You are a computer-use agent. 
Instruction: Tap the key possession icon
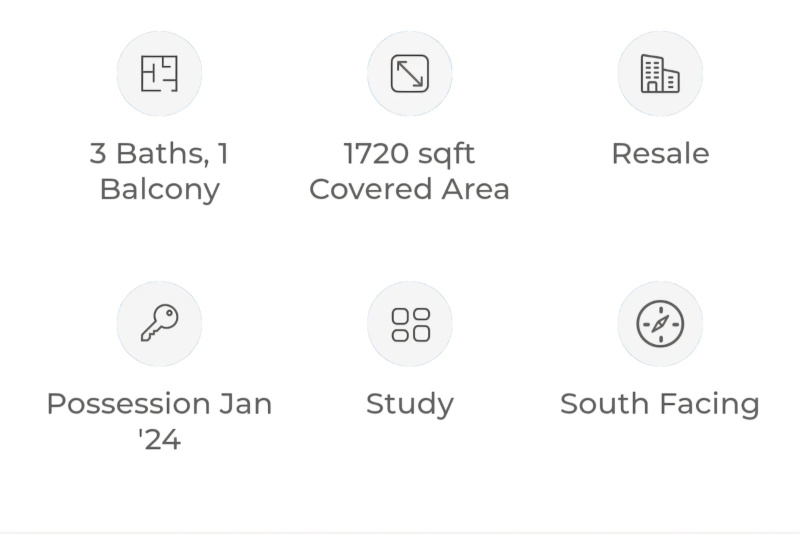coord(159,324)
